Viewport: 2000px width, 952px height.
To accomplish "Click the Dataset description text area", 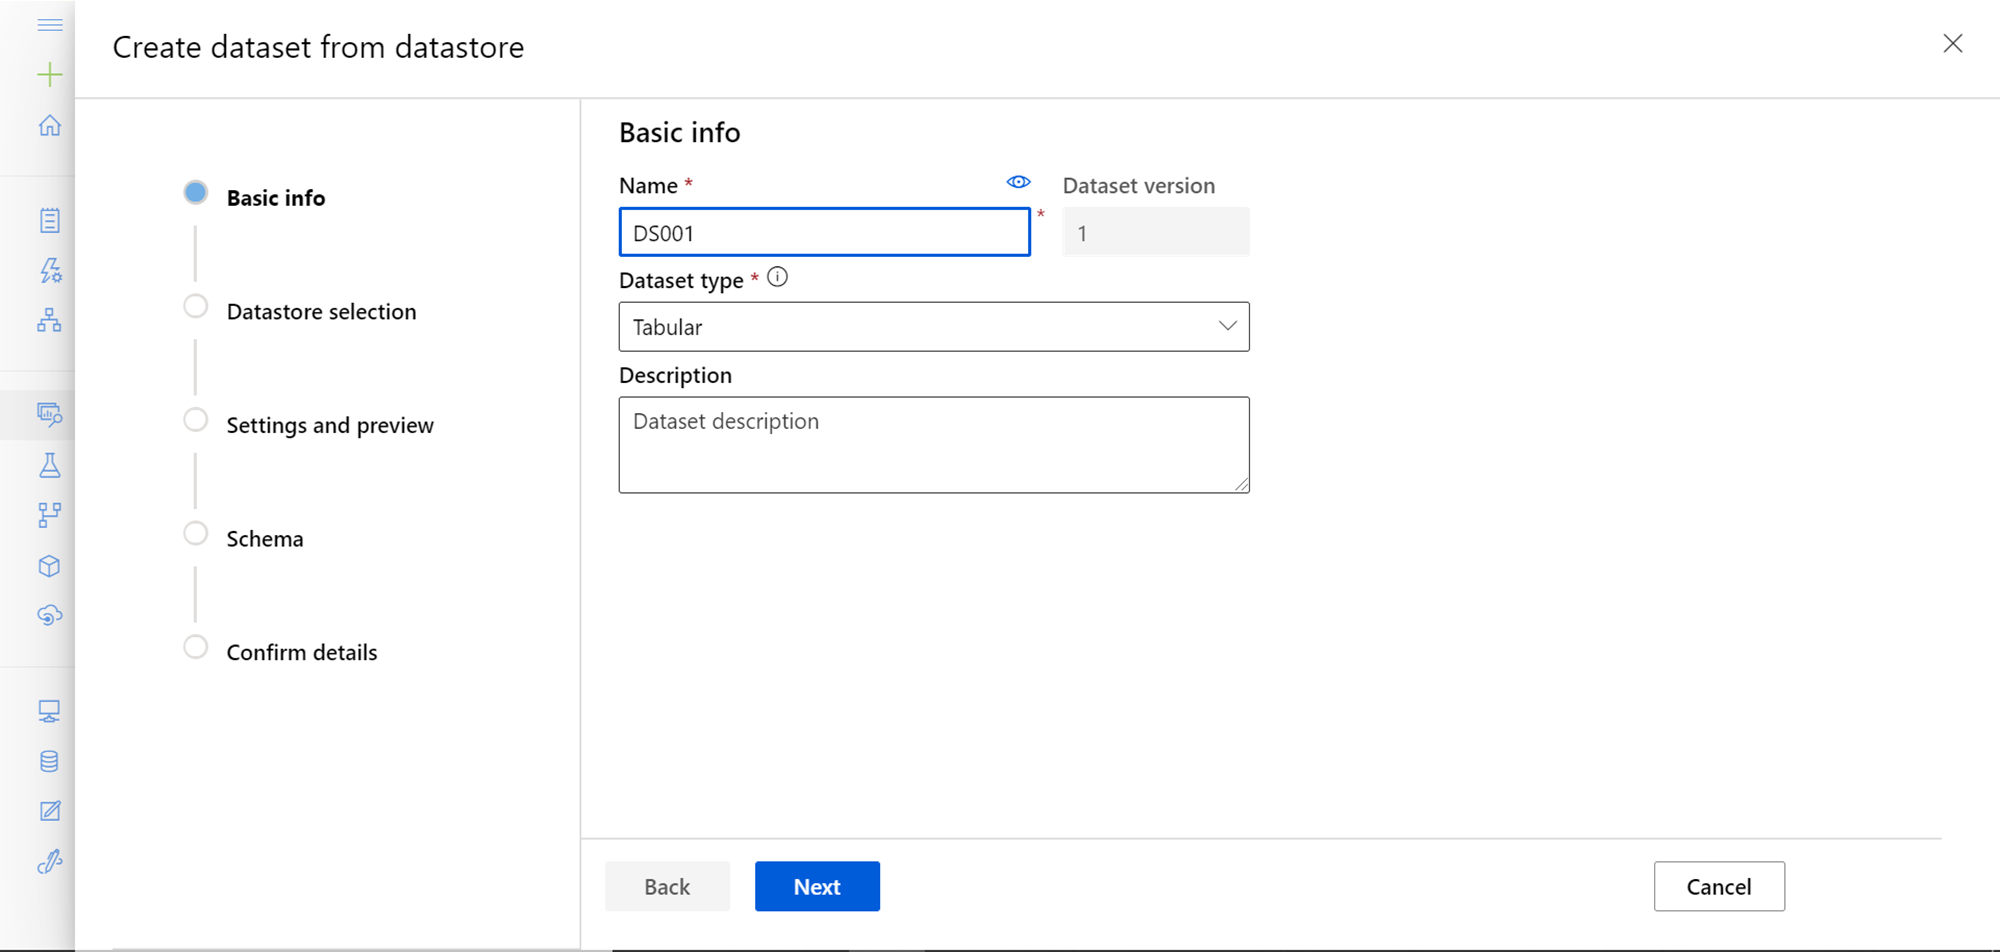I will pos(933,445).
